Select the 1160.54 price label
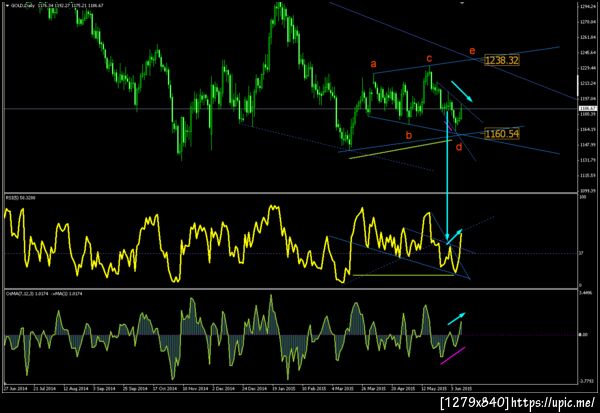This screenshot has width=600, height=413. (502, 134)
